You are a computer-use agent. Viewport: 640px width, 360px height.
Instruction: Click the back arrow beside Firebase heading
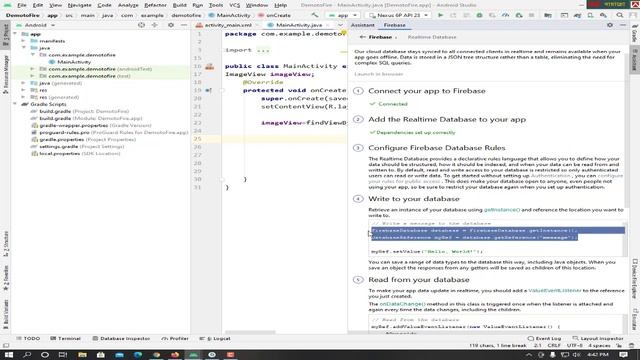point(362,37)
